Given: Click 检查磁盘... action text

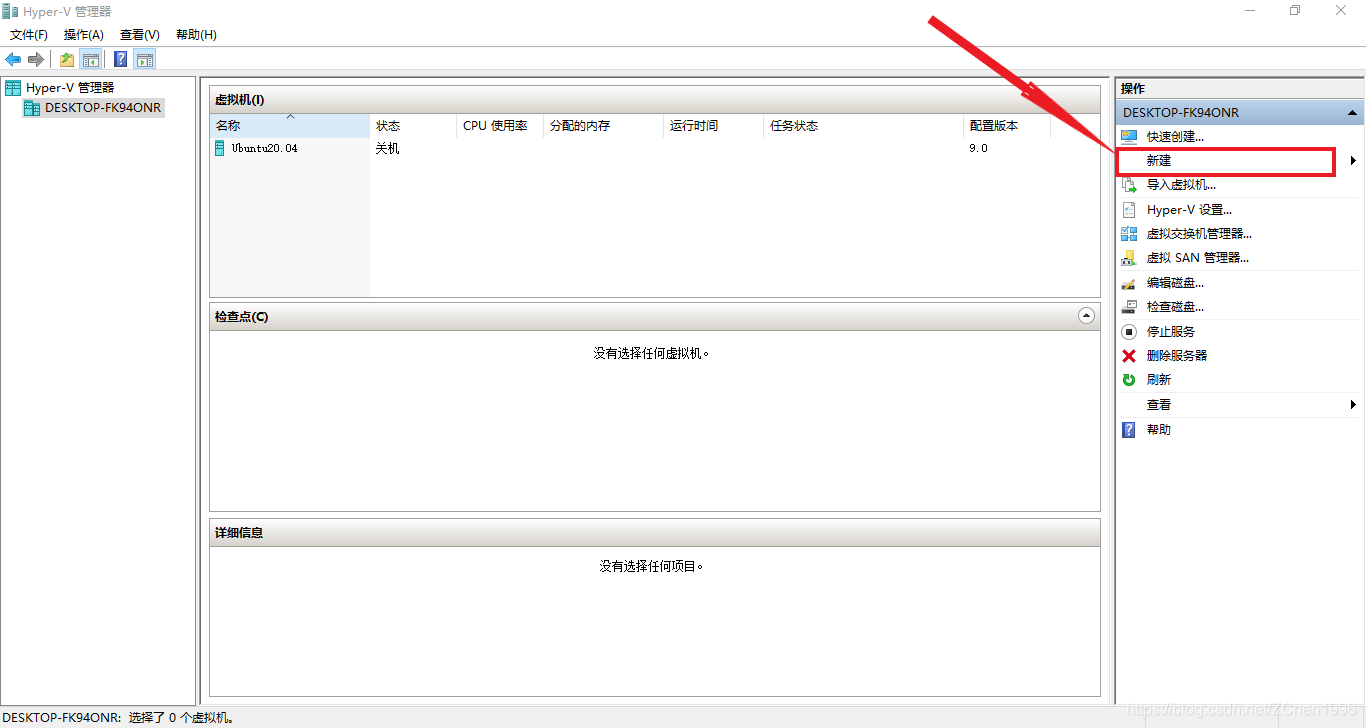Looking at the screenshot, I should [1175, 307].
